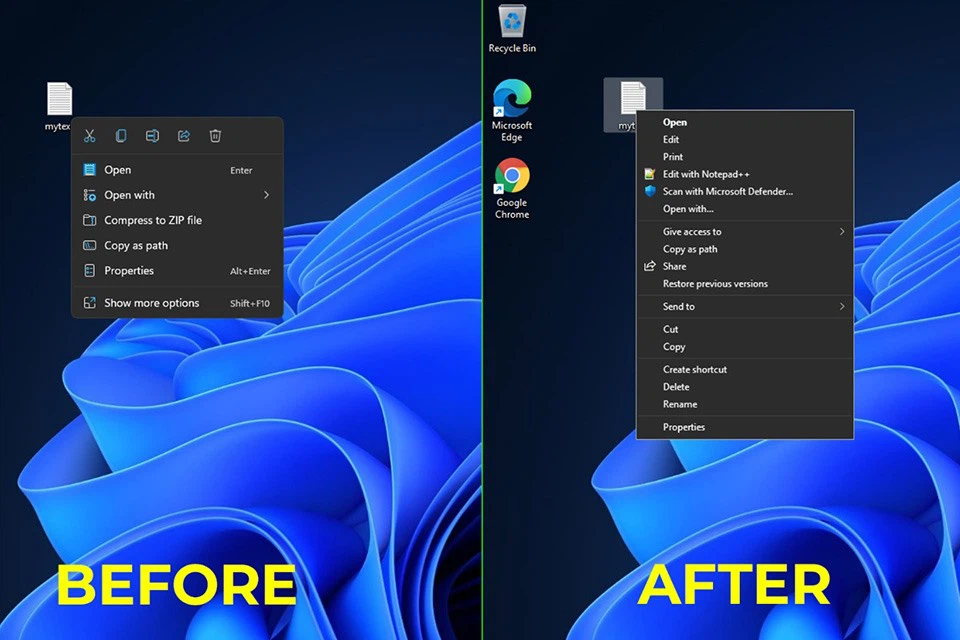Image resolution: width=960 pixels, height=640 pixels.
Task: Choose Copy as path in the new context menu
Action: click(178, 246)
